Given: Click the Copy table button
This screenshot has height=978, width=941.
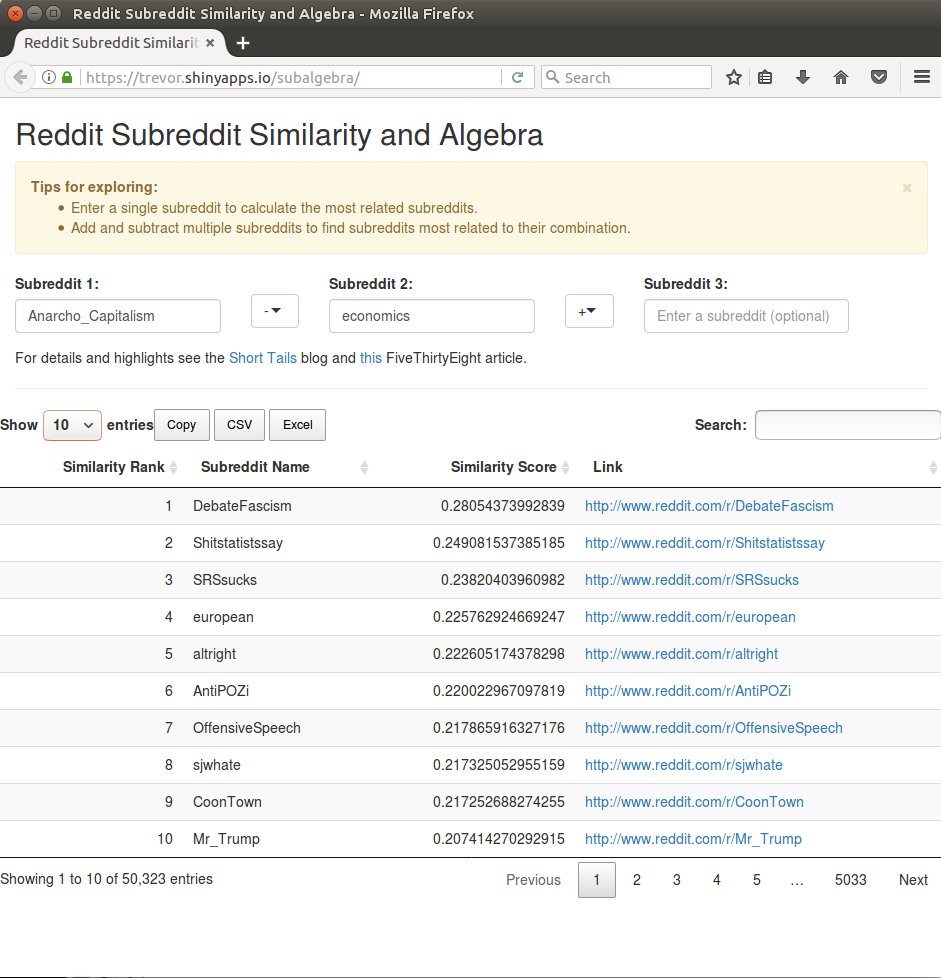Looking at the screenshot, I should [181, 425].
